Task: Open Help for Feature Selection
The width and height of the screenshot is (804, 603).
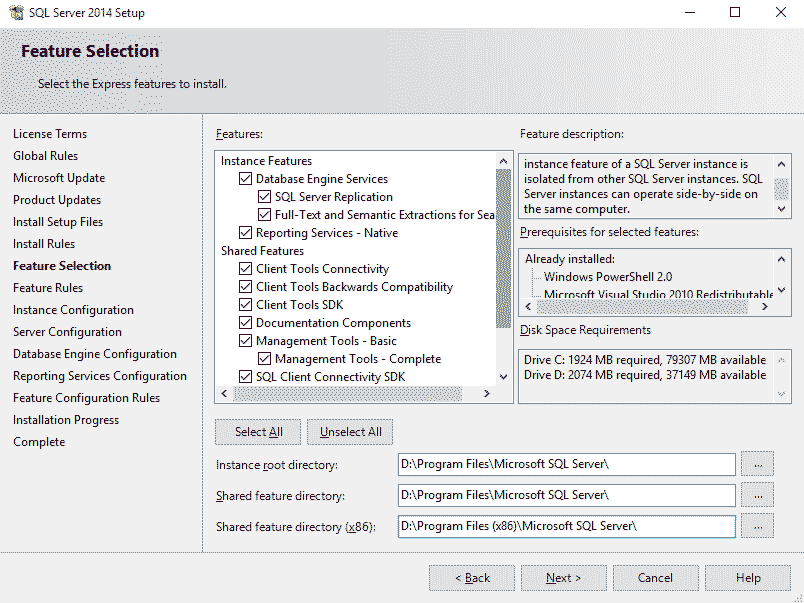Action: (747, 578)
